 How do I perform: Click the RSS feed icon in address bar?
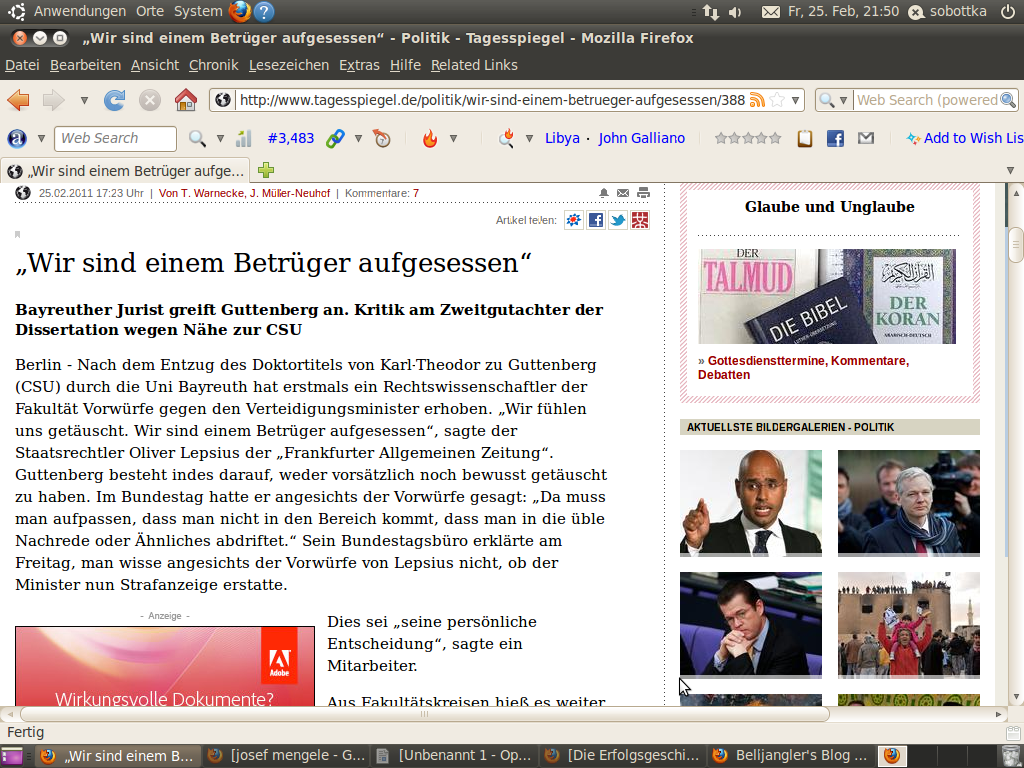click(757, 100)
